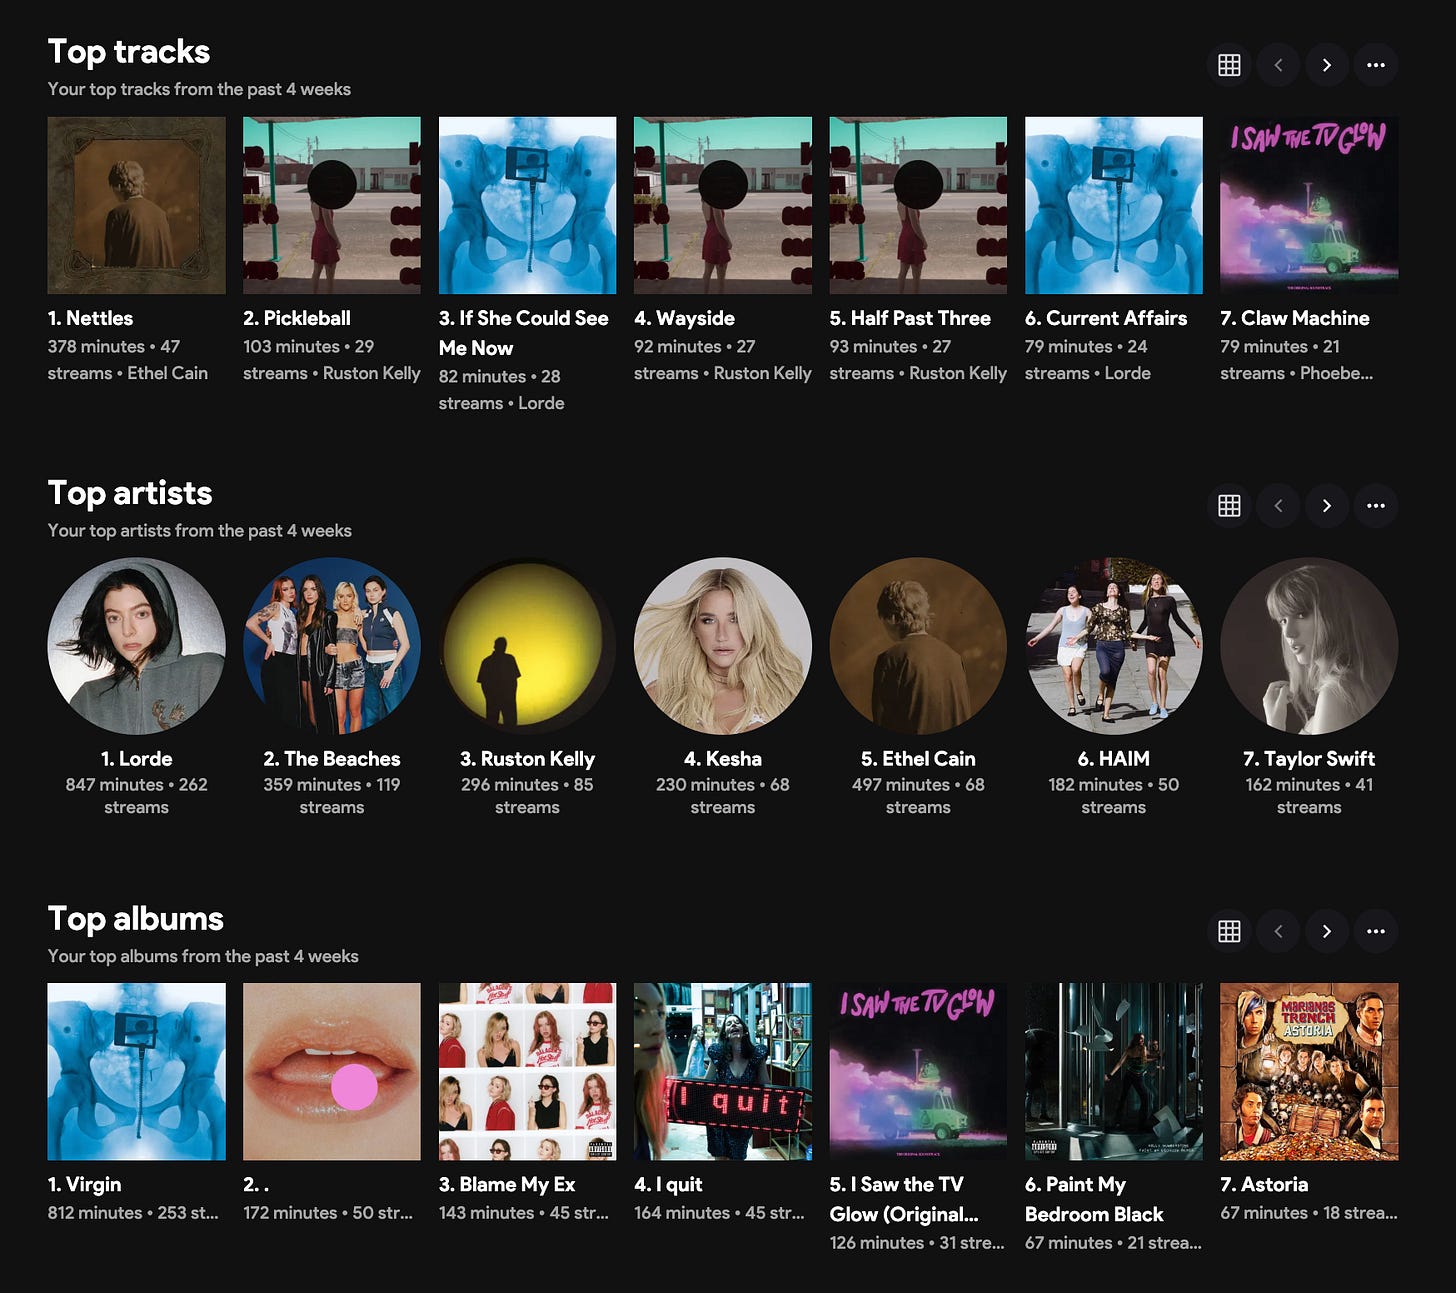
Task: Click the '1. Virgin' album title
Action: 85,1185
